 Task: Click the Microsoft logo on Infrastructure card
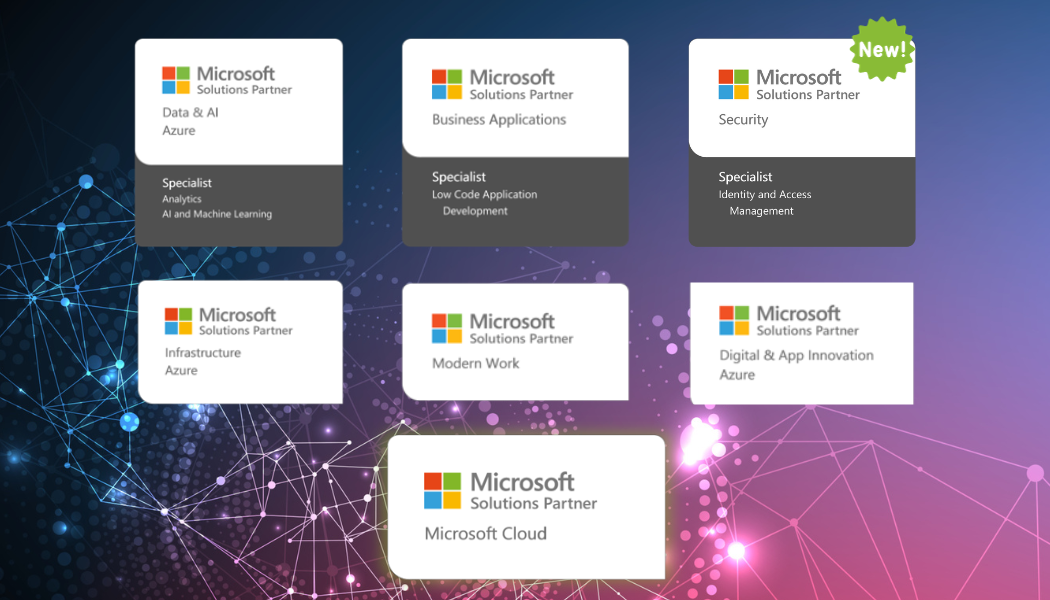point(178,321)
